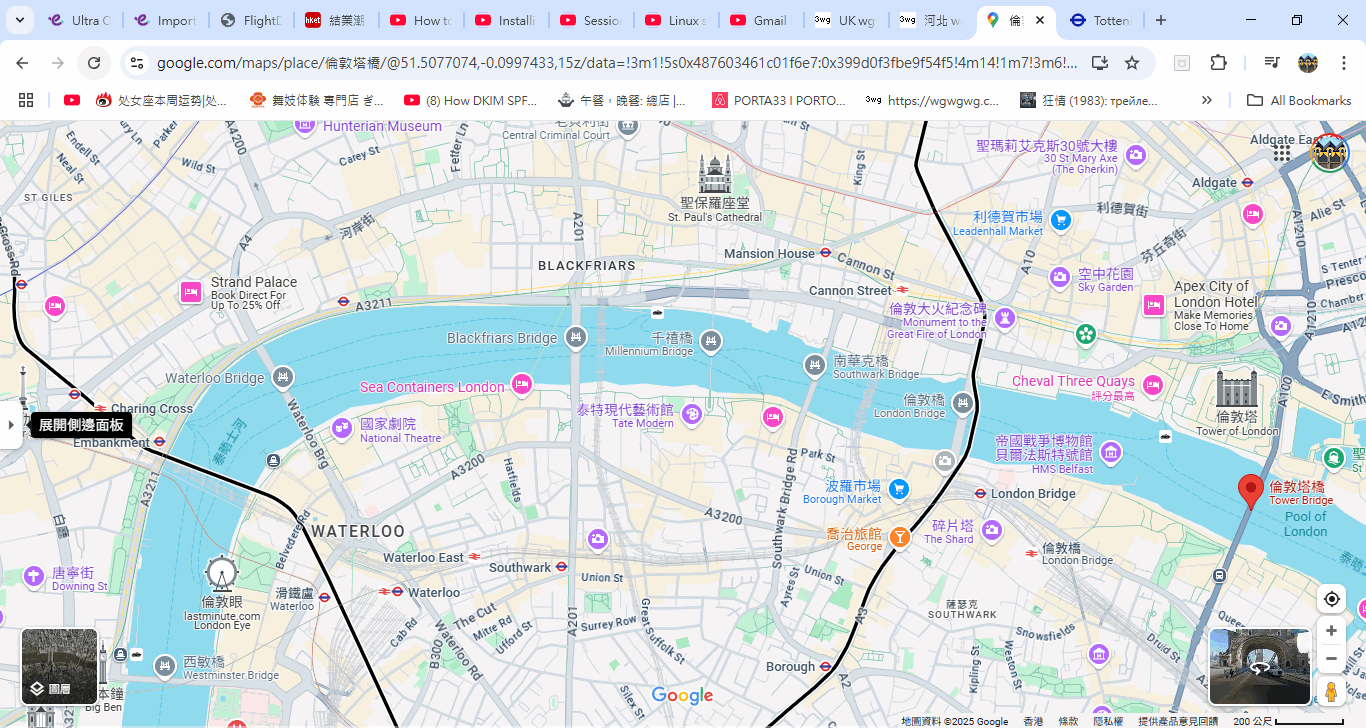Zoom out the map with minus button

[1331, 658]
